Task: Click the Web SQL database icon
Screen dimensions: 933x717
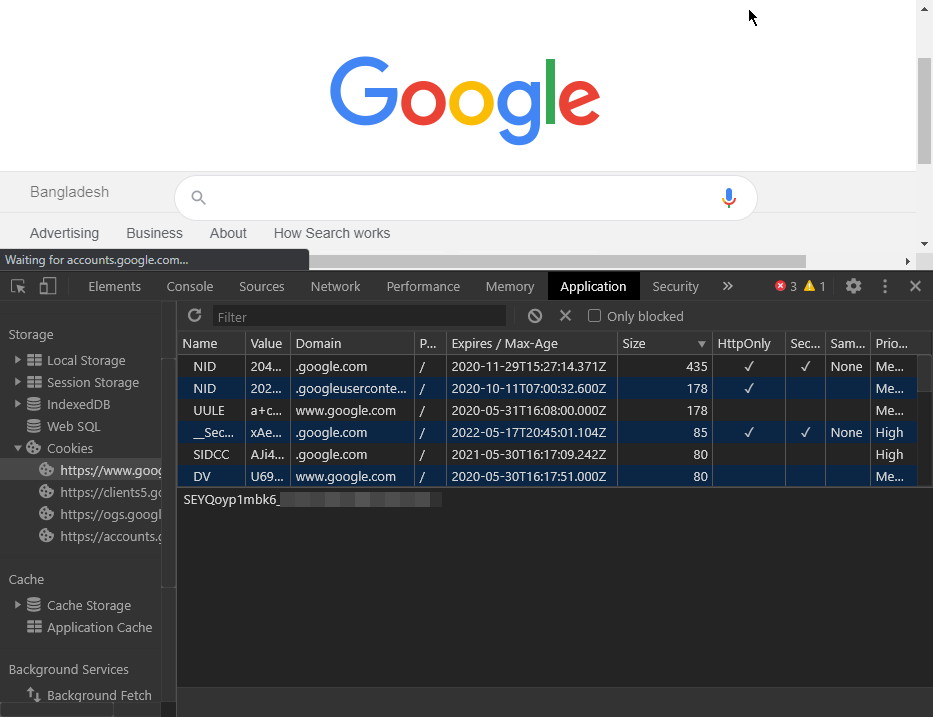Action: [x=34, y=426]
